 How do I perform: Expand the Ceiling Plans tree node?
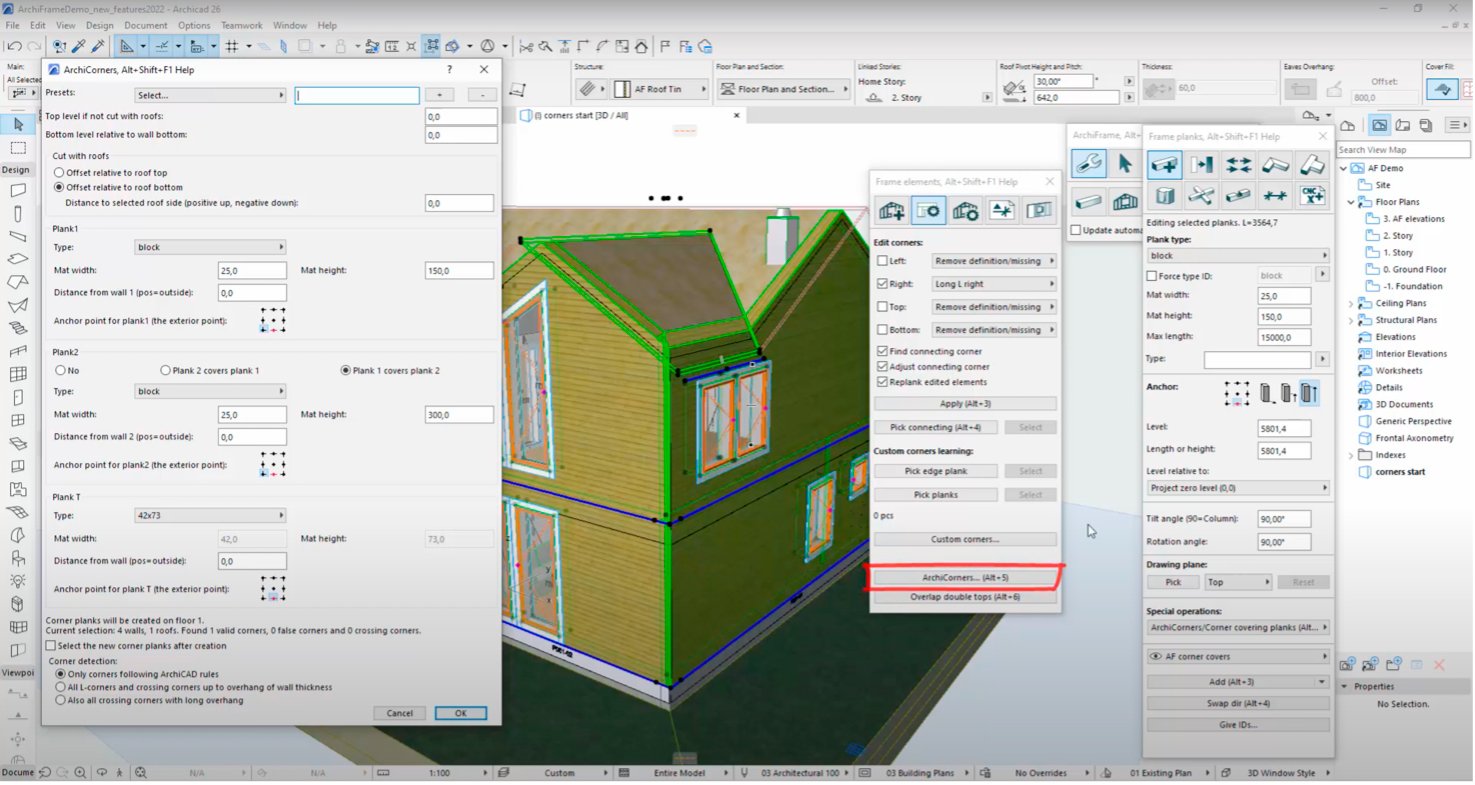coord(1351,303)
